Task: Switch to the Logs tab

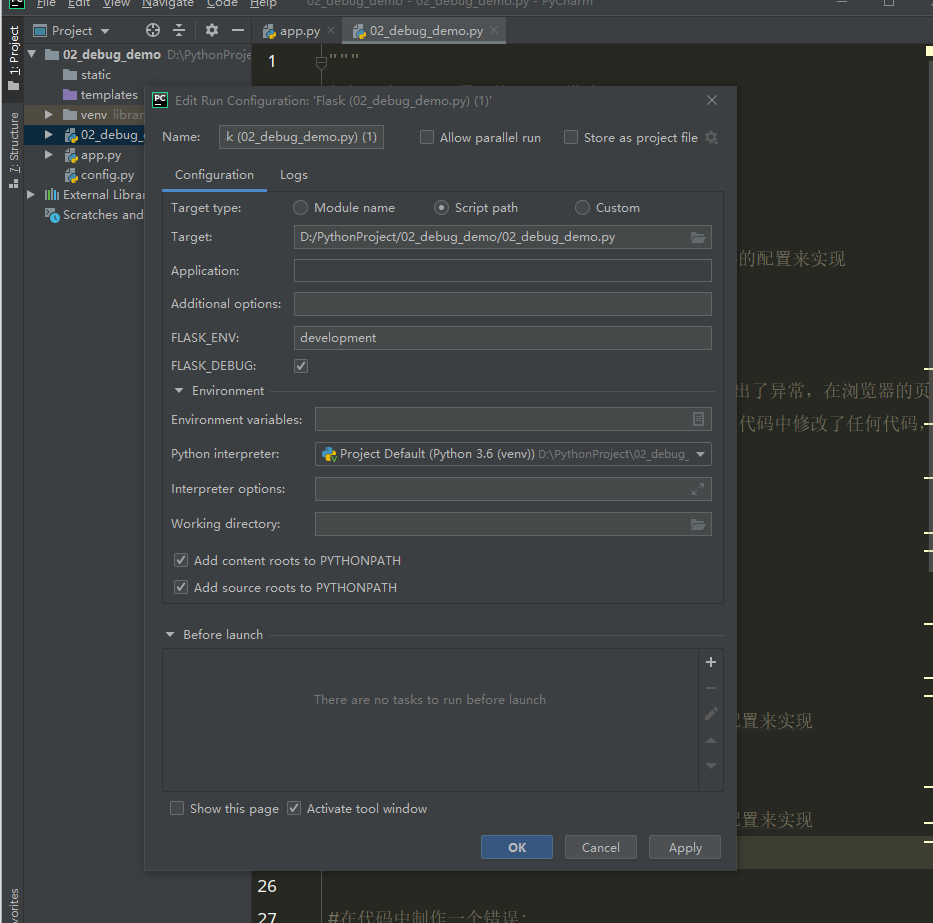Action: tap(294, 175)
